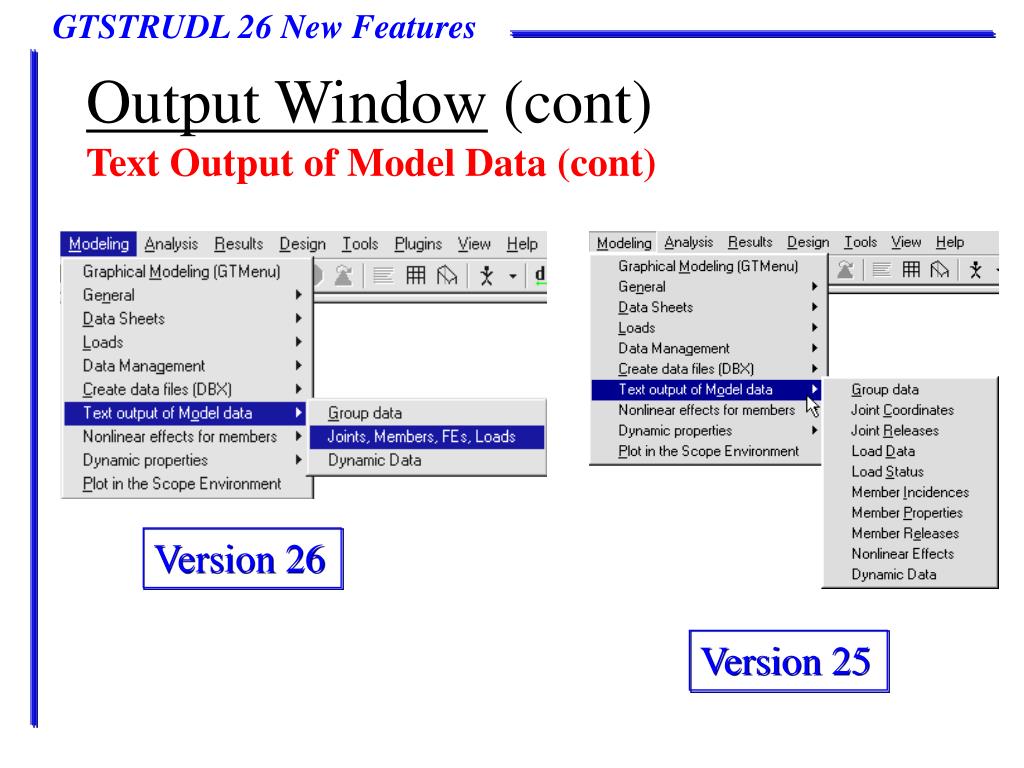Viewport: 1024px width, 768px height.
Task: Select Nonlinear Effects in Version 25 submenu
Action: pyautogui.click(x=910, y=553)
